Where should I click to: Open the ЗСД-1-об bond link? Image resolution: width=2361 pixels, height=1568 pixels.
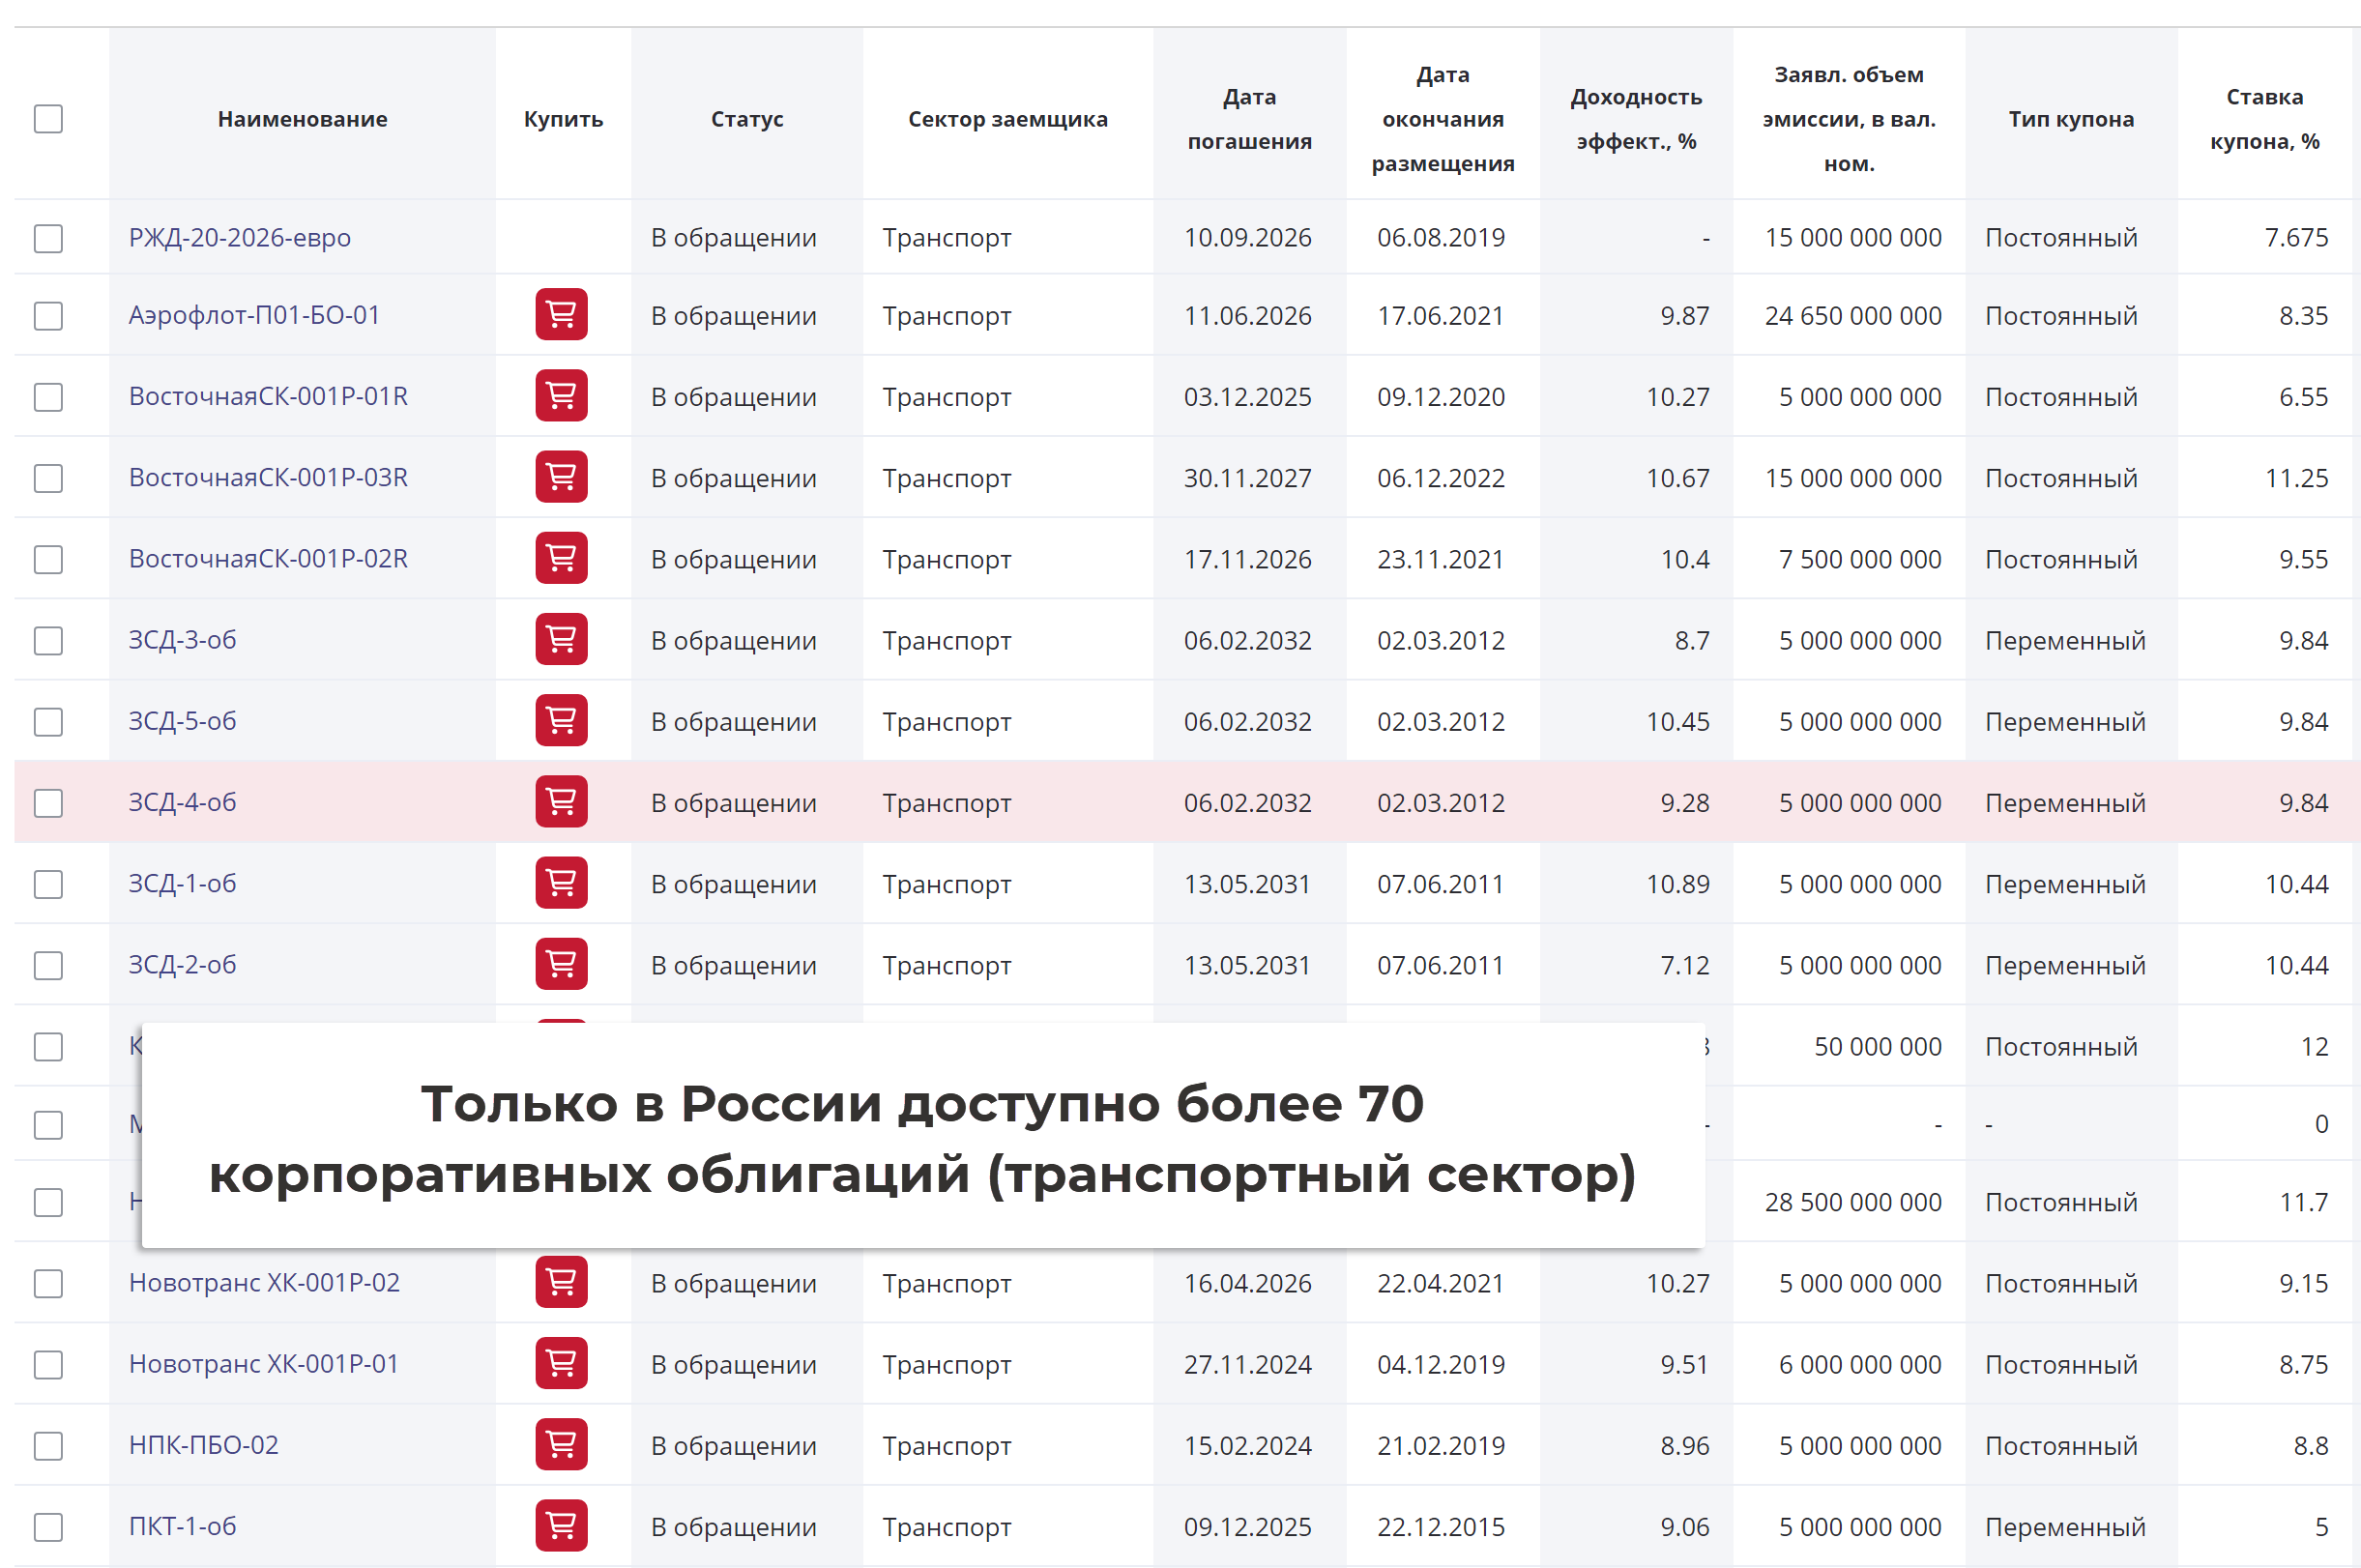tap(182, 884)
